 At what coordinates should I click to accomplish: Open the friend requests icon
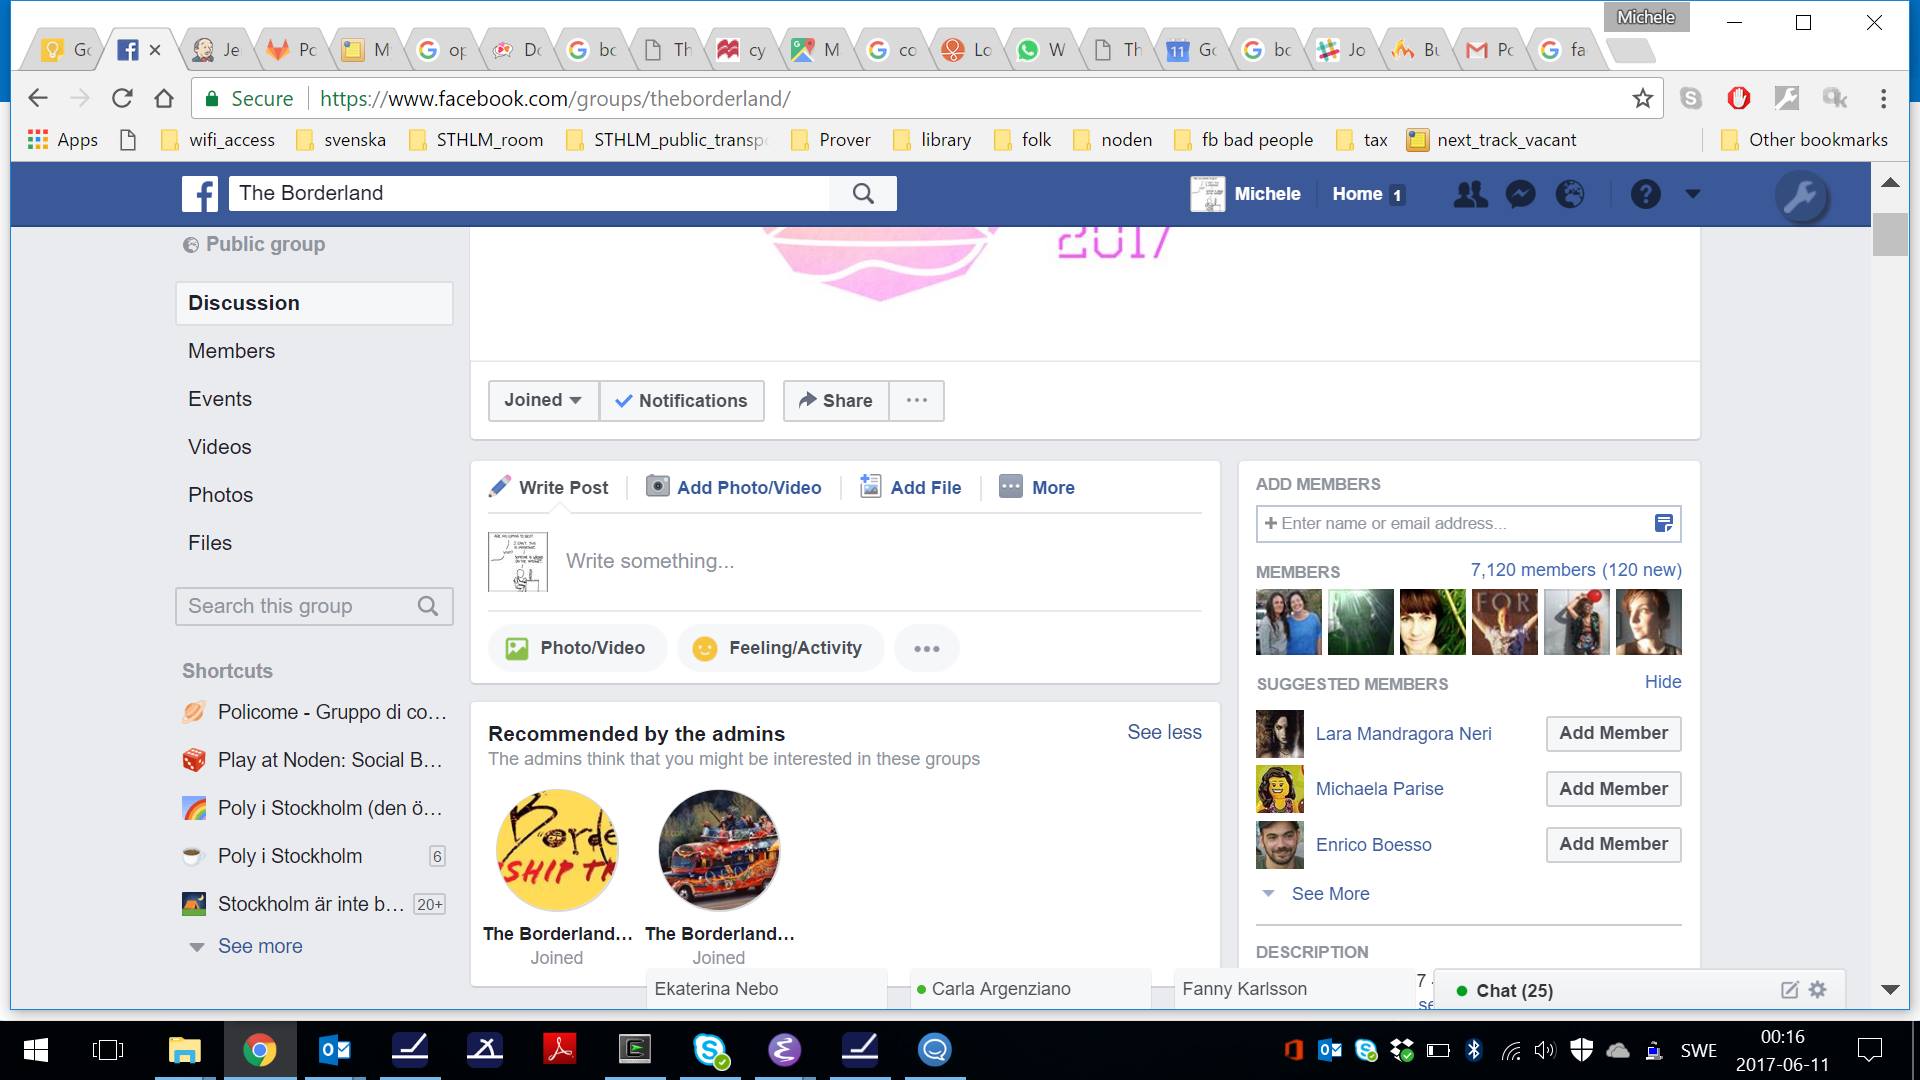point(1471,194)
